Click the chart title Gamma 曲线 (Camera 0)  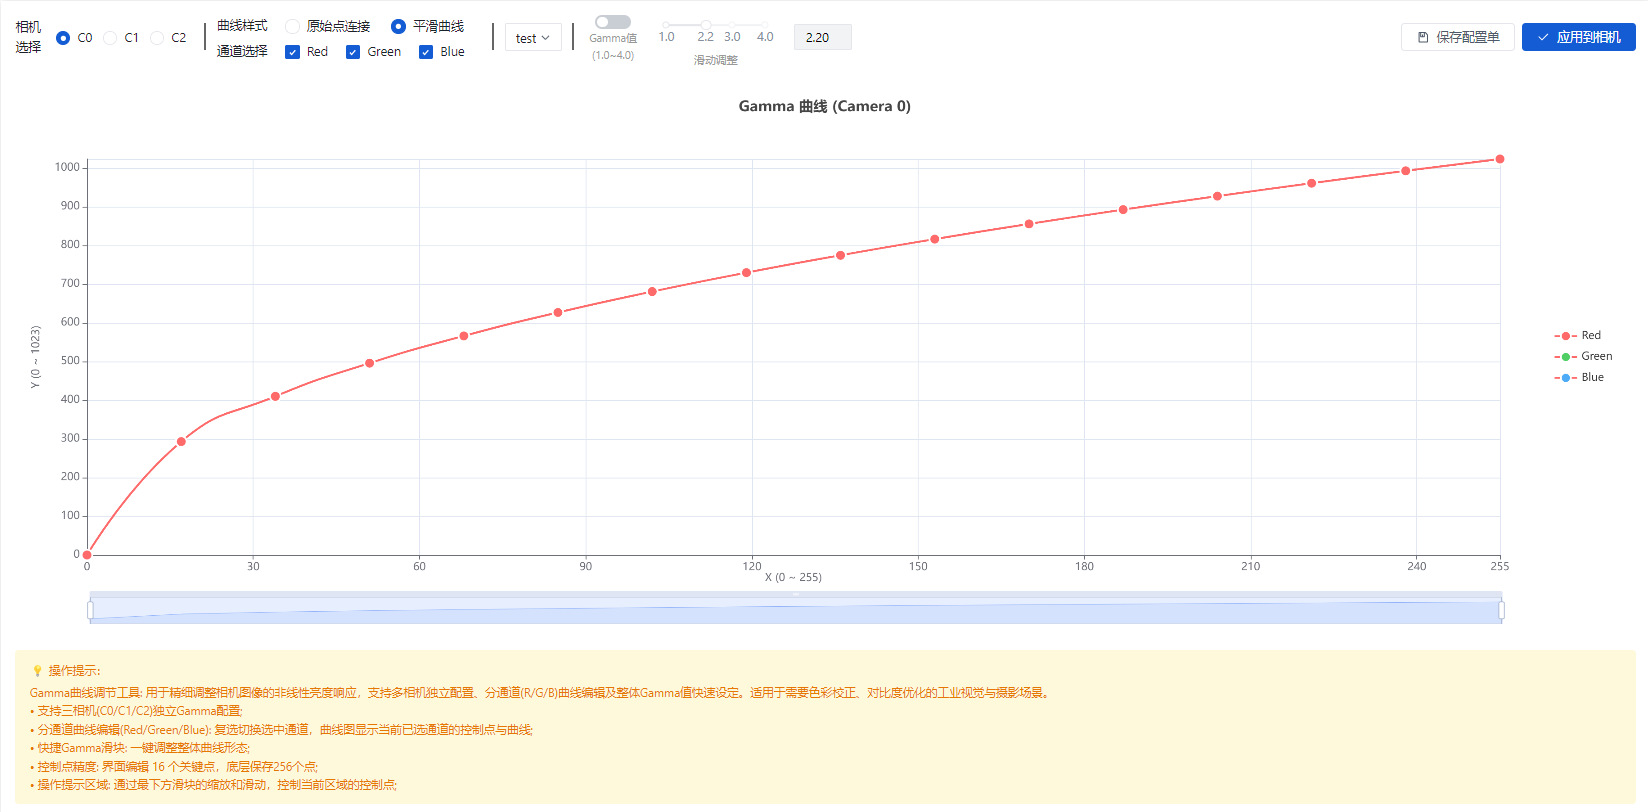(x=824, y=106)
